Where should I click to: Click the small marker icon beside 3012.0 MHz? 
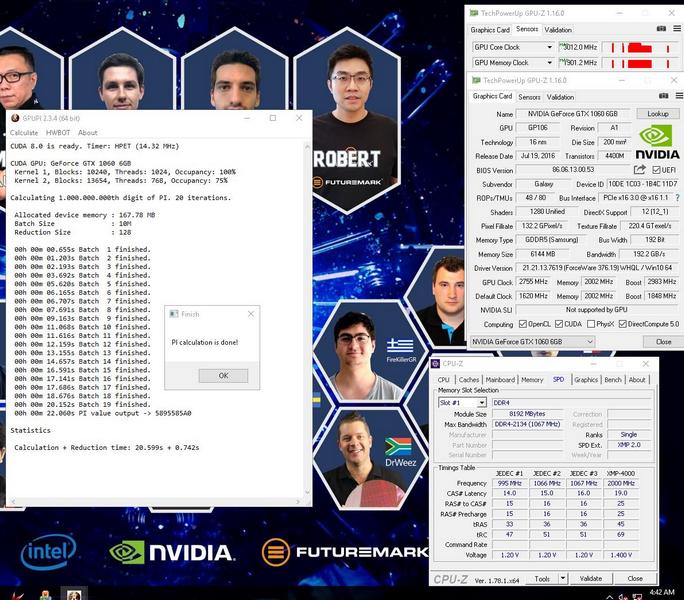point(561,45)
